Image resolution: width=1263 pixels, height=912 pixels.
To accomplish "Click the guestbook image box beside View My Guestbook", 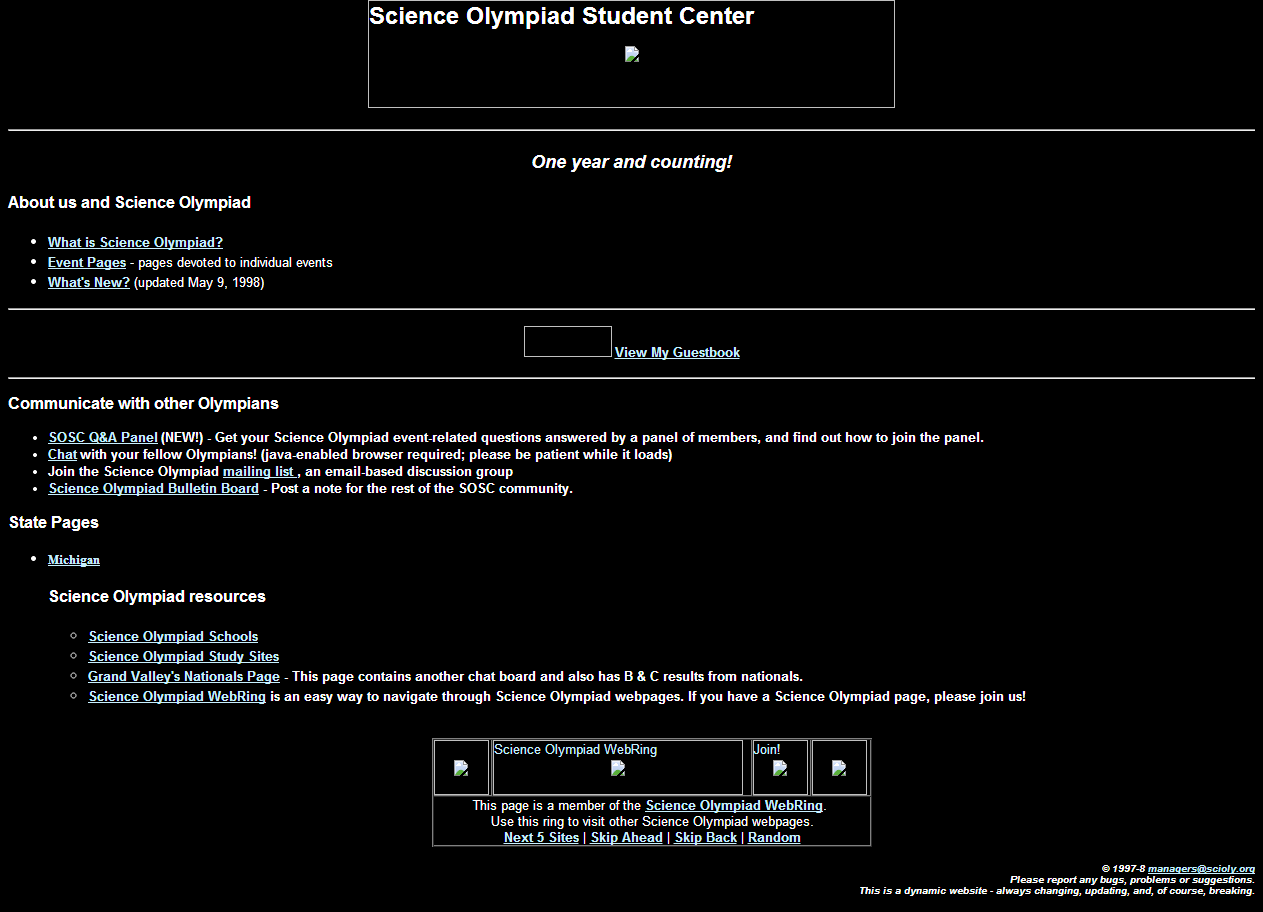I will pyautogui.click(x=567, y=341).
